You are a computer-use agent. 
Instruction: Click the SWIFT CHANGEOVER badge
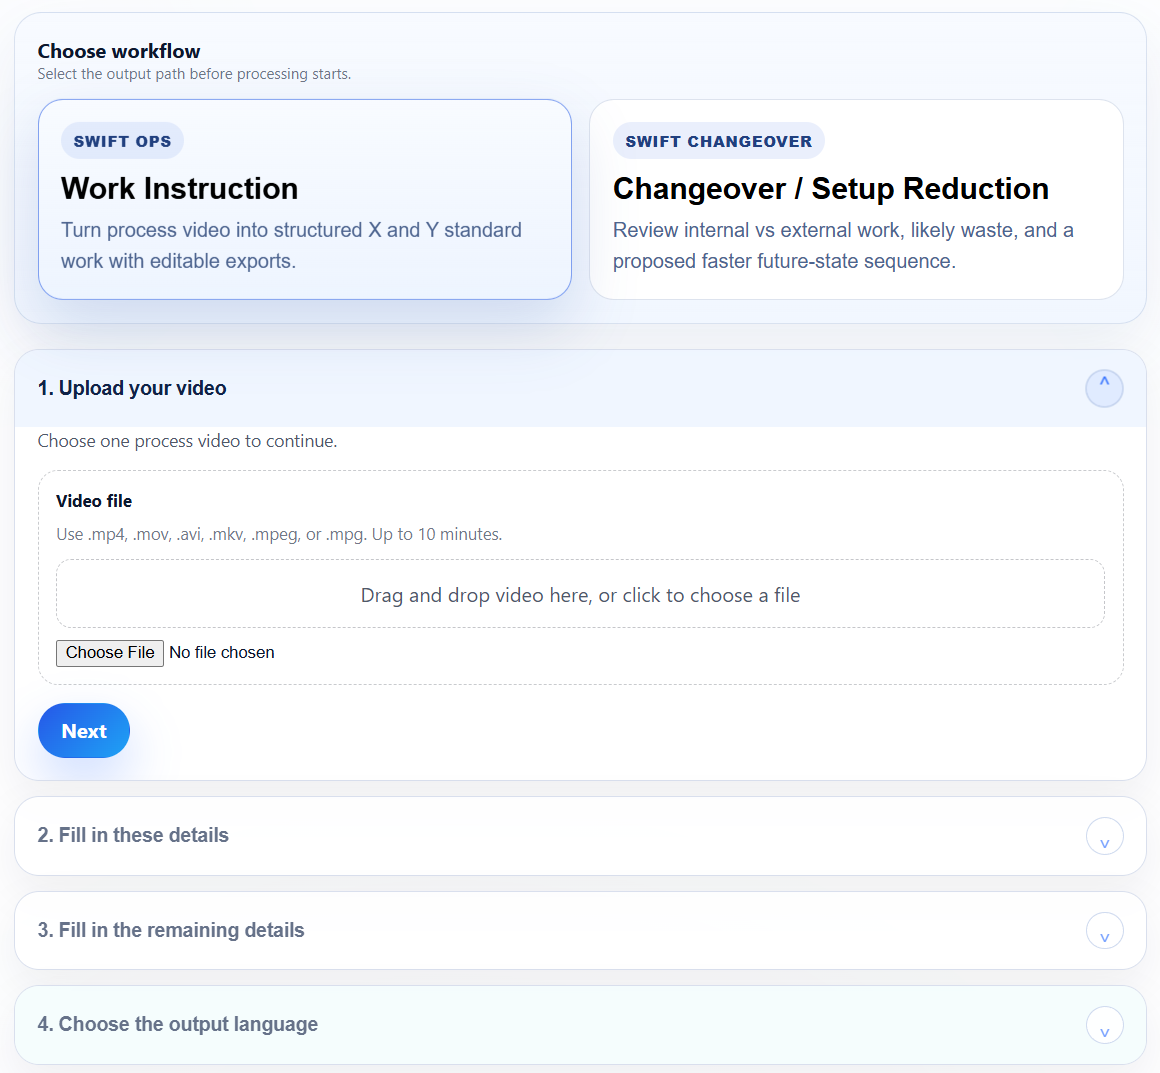tap(718, 140)
